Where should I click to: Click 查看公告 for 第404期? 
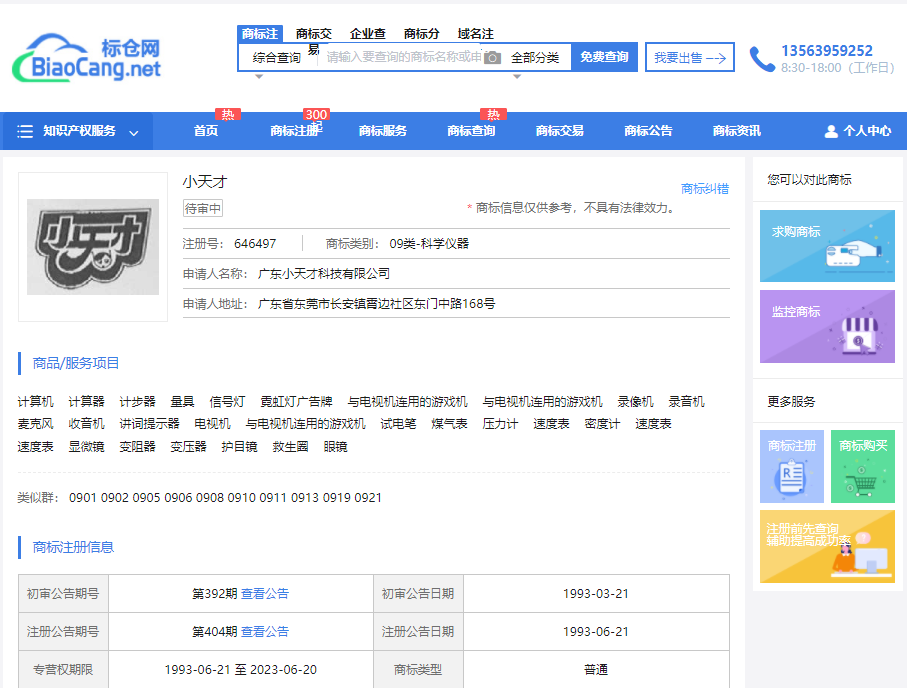coord(265,632)
